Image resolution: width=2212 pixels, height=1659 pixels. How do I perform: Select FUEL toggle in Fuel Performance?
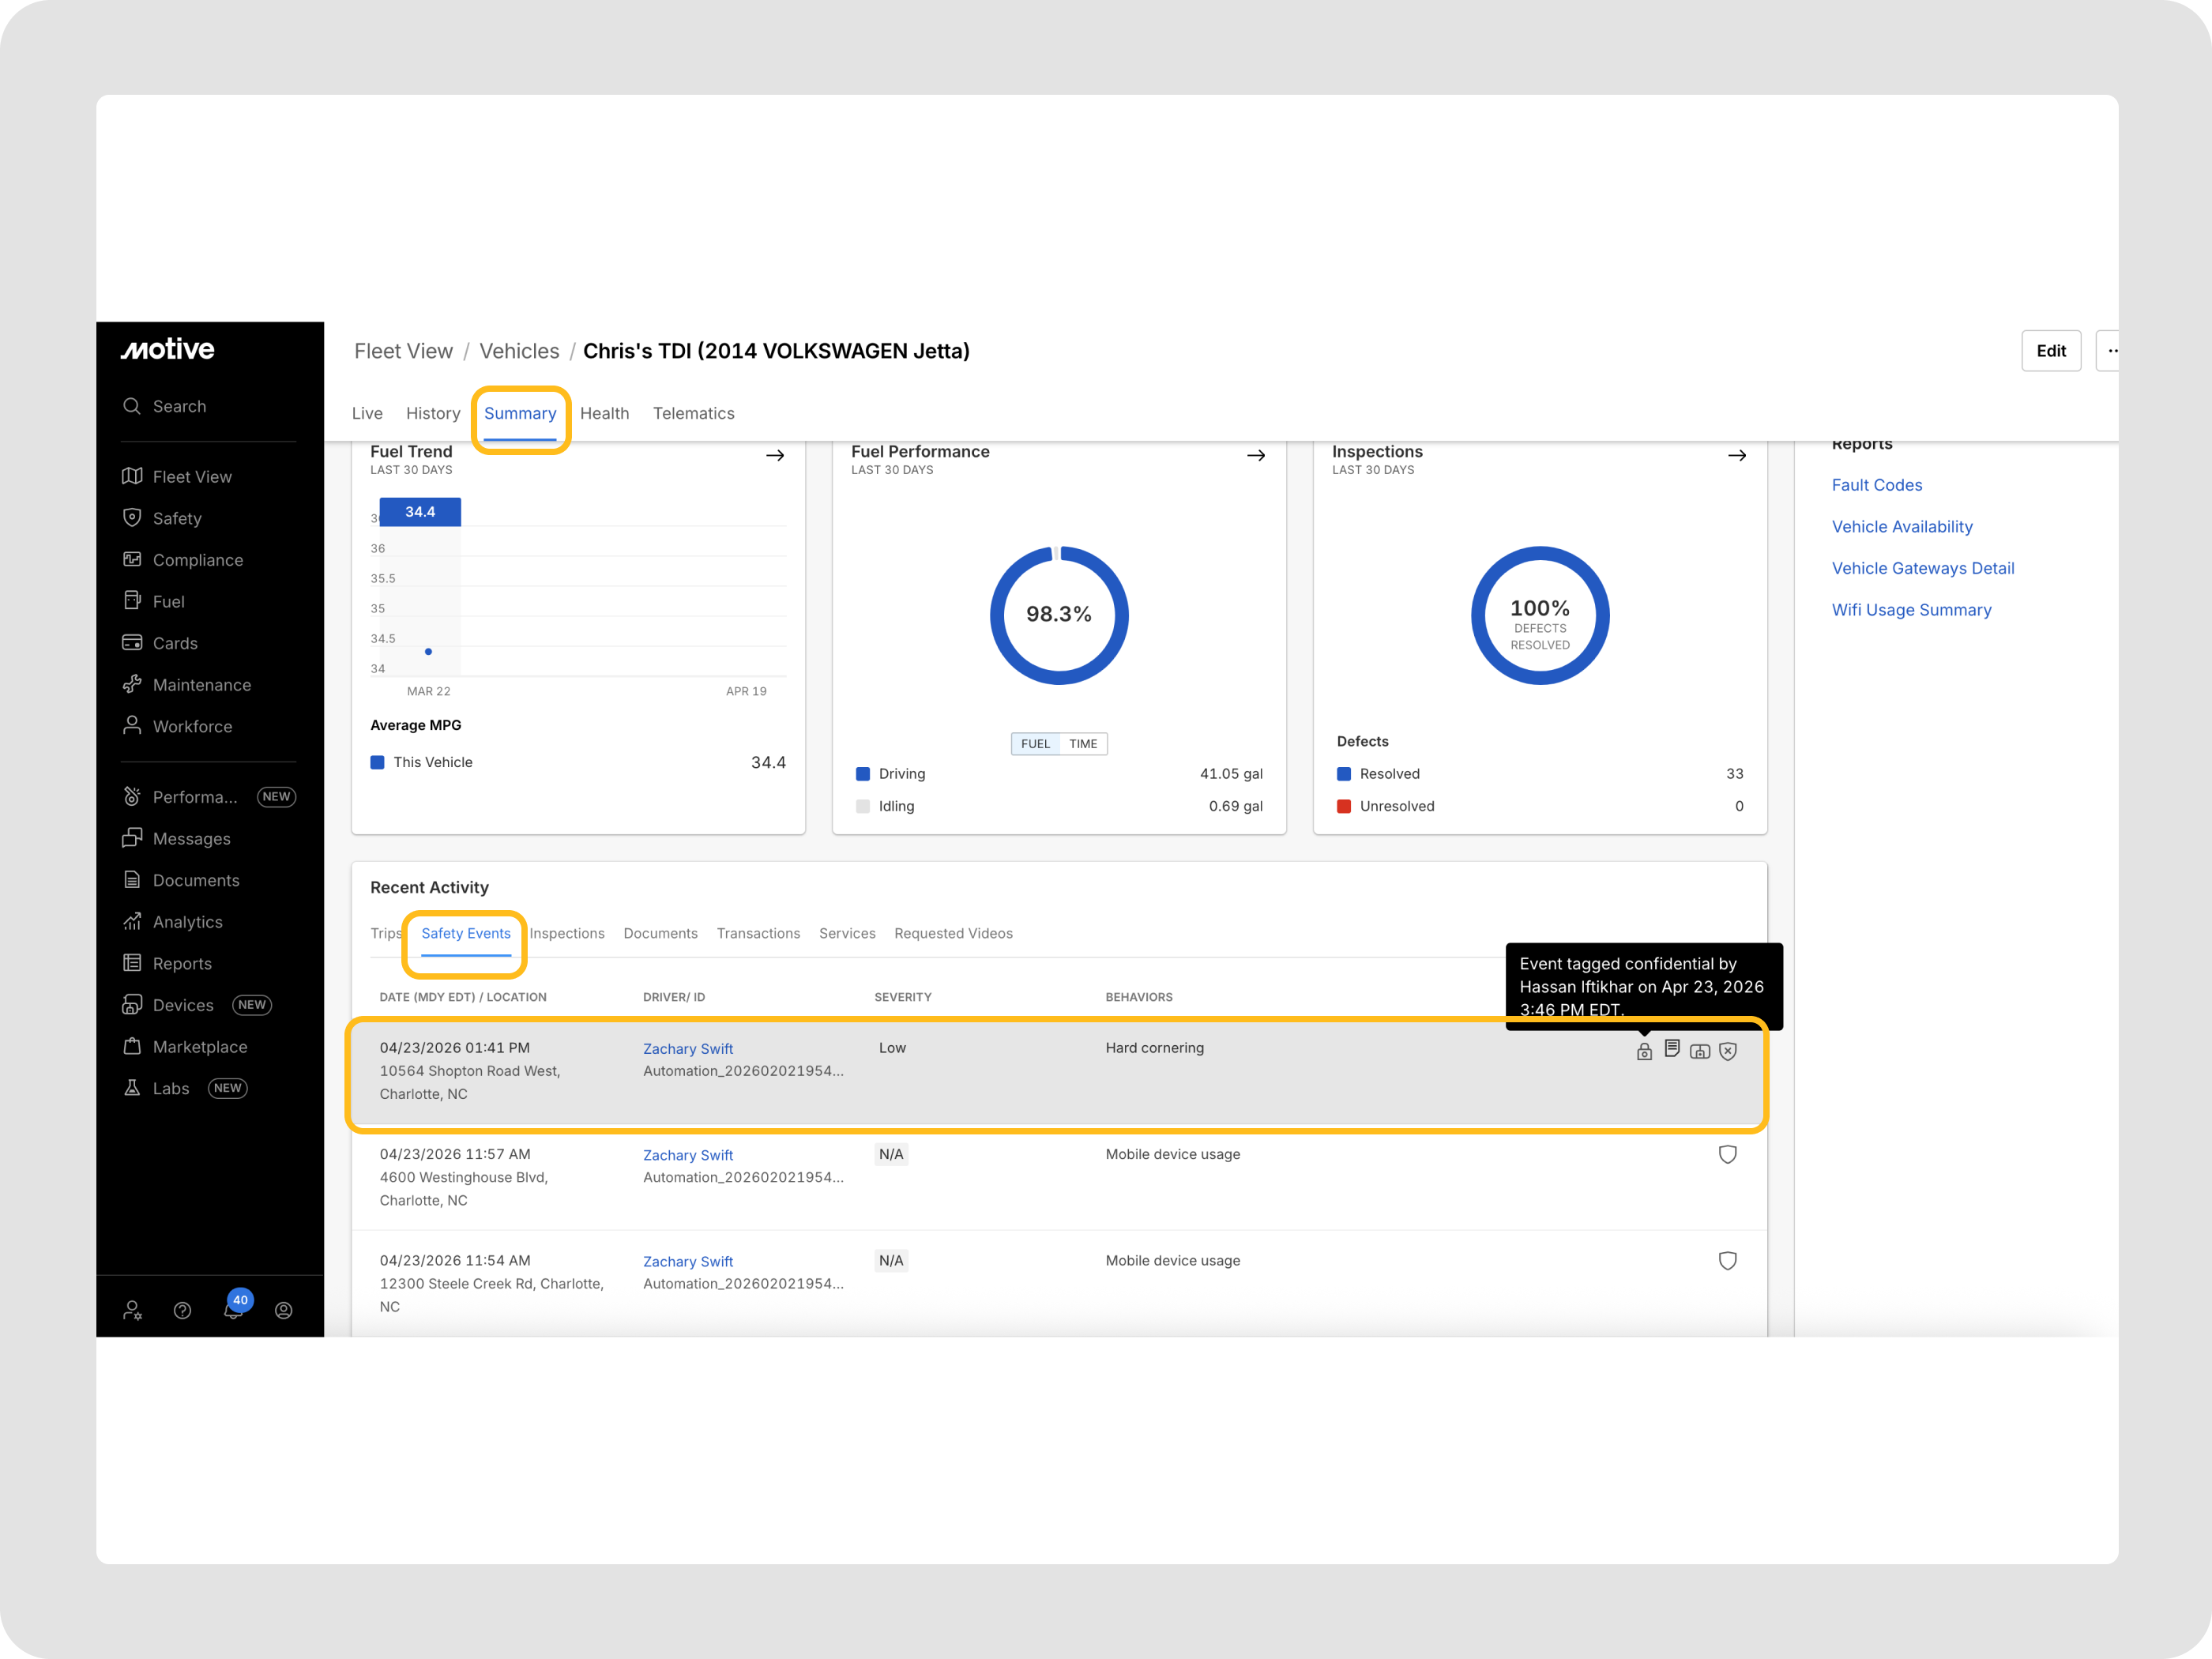point(1035,744)
